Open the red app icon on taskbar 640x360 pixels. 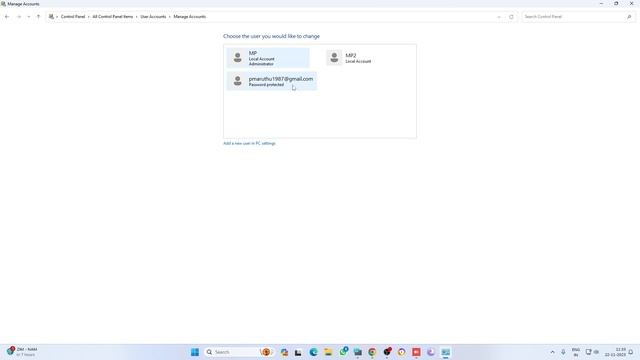(x=416, y=352)
